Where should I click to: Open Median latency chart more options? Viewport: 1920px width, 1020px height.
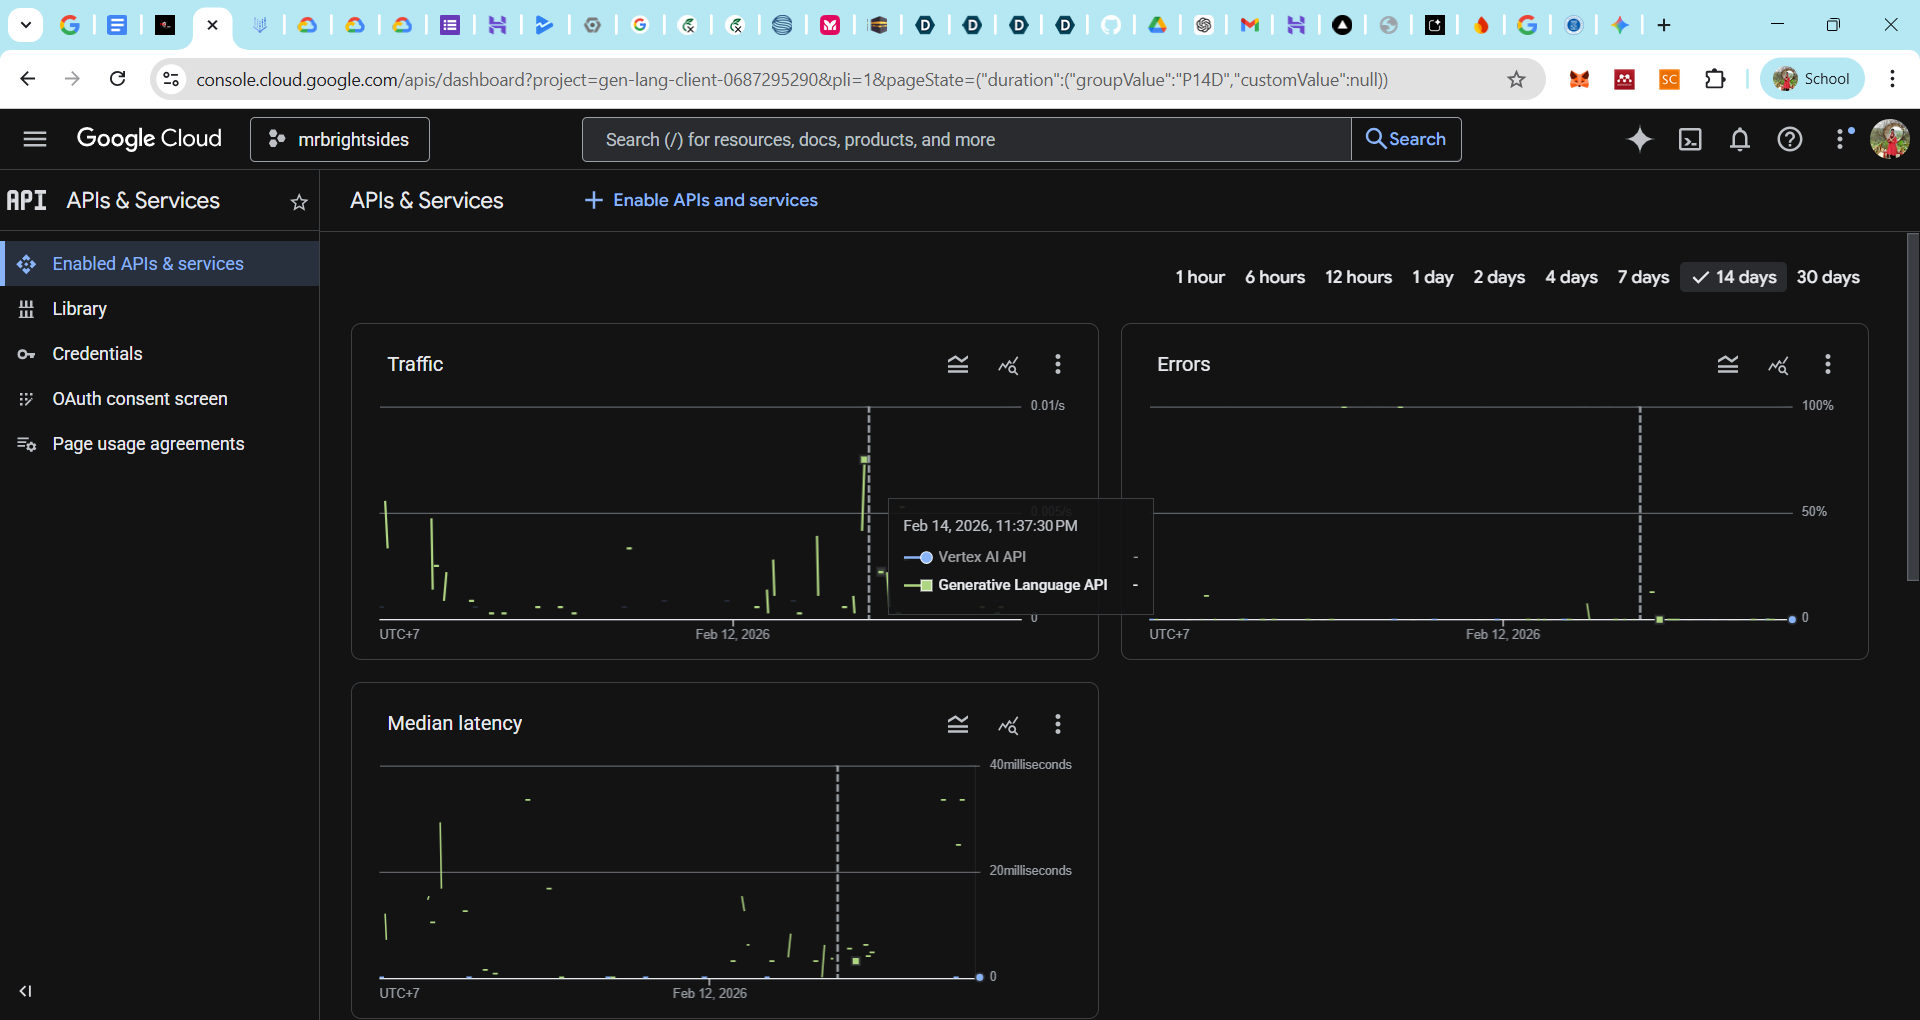click(1058, 724)
